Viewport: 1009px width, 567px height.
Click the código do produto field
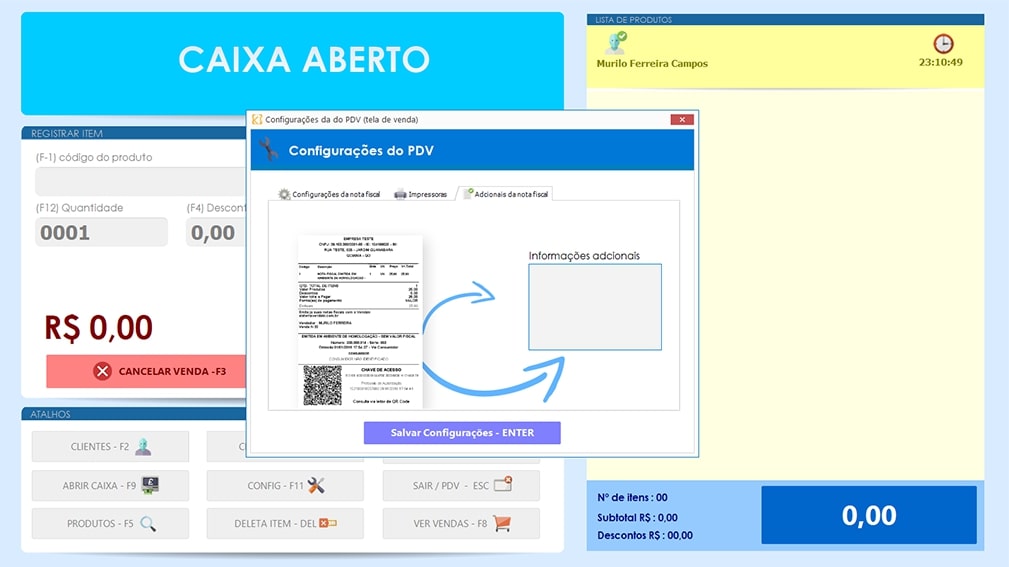140,182
